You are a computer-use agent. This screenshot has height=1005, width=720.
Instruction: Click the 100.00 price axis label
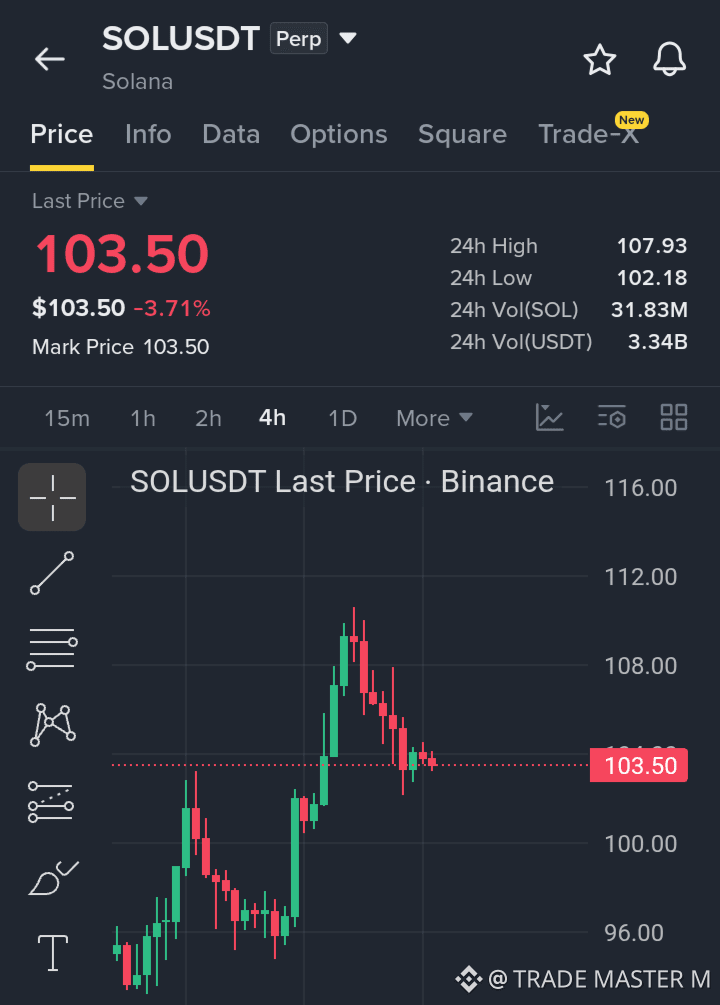640,843
